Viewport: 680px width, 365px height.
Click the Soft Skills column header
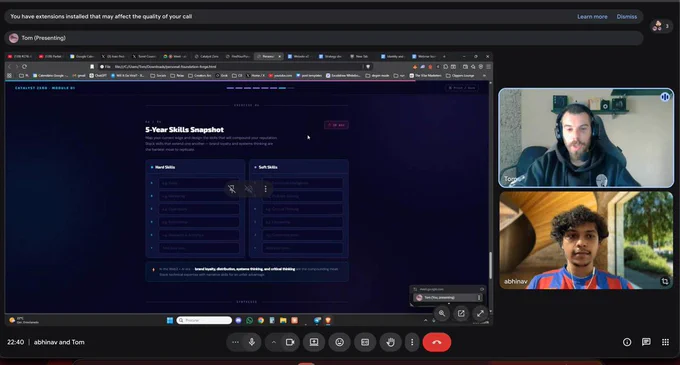pos(268,167)
